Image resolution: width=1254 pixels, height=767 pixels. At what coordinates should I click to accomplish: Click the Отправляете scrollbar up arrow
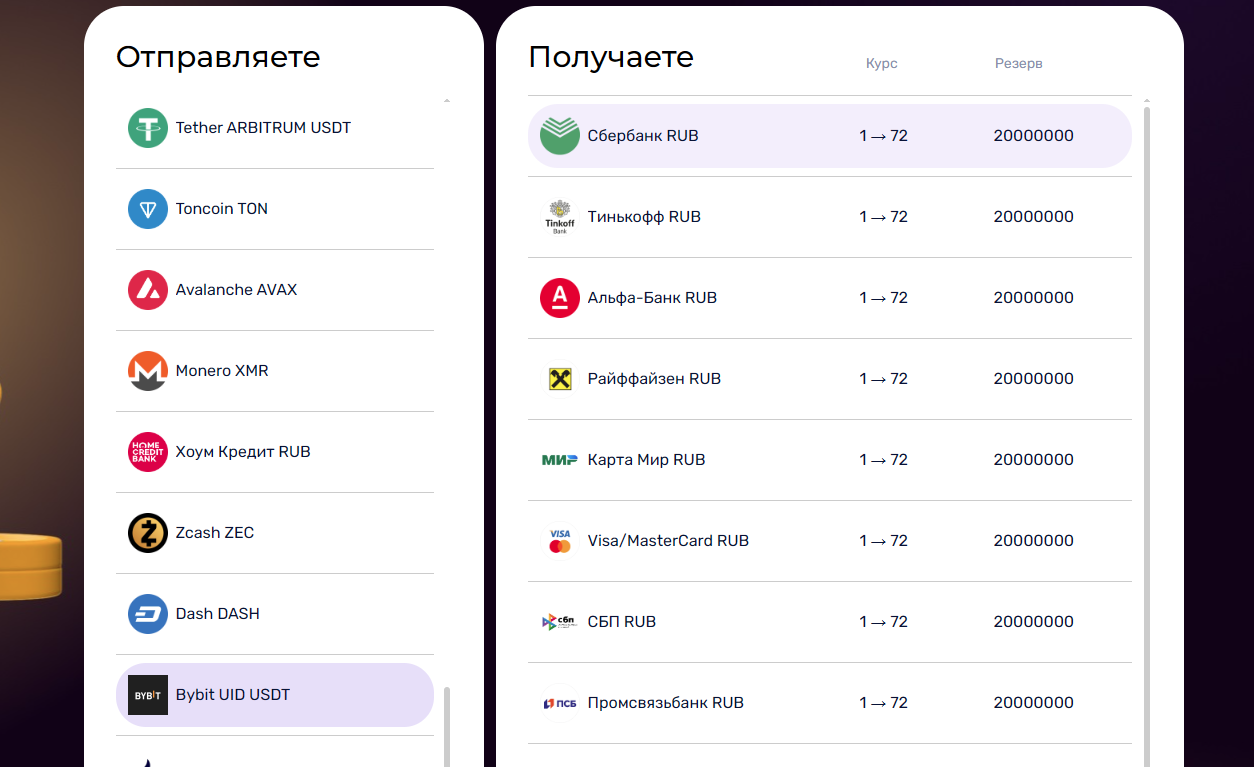pos(447,101)
